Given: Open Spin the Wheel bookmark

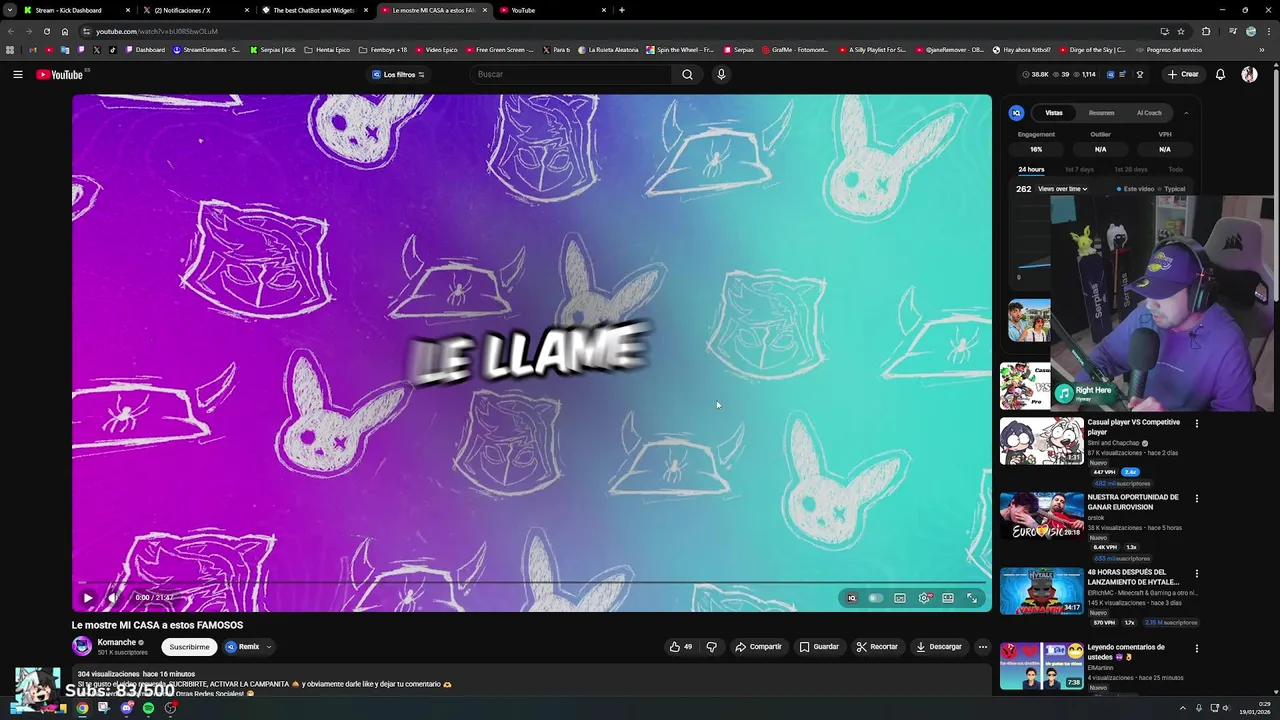Looking at the screenshot, I should (x=680, y=50).
